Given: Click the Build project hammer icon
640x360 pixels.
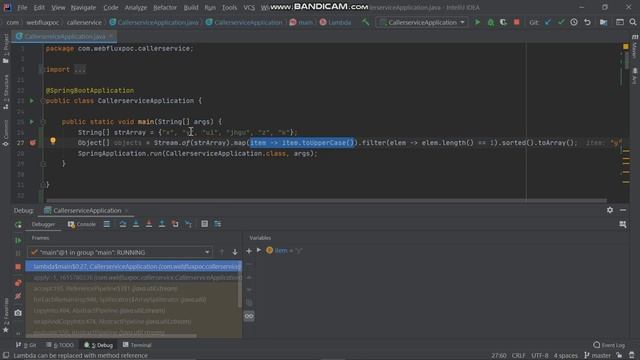Looking at the screenshot, I should tap(366, 22).
